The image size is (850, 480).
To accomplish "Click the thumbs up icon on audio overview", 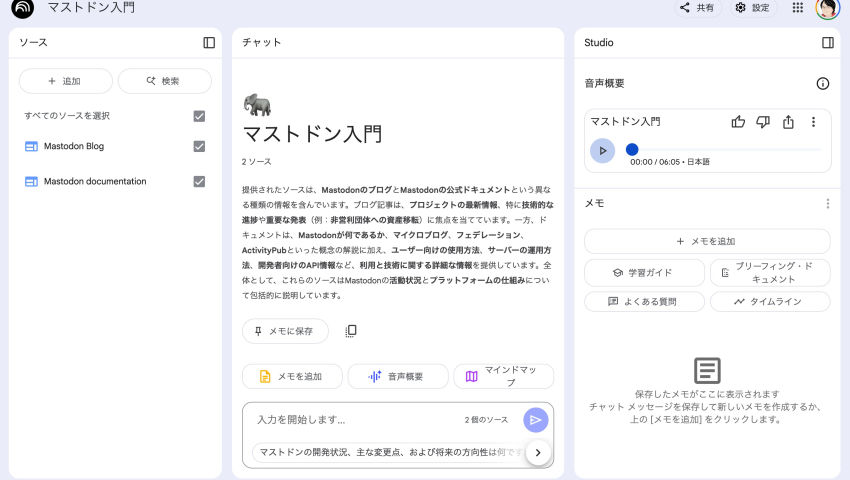I will (x=738, y=122).
